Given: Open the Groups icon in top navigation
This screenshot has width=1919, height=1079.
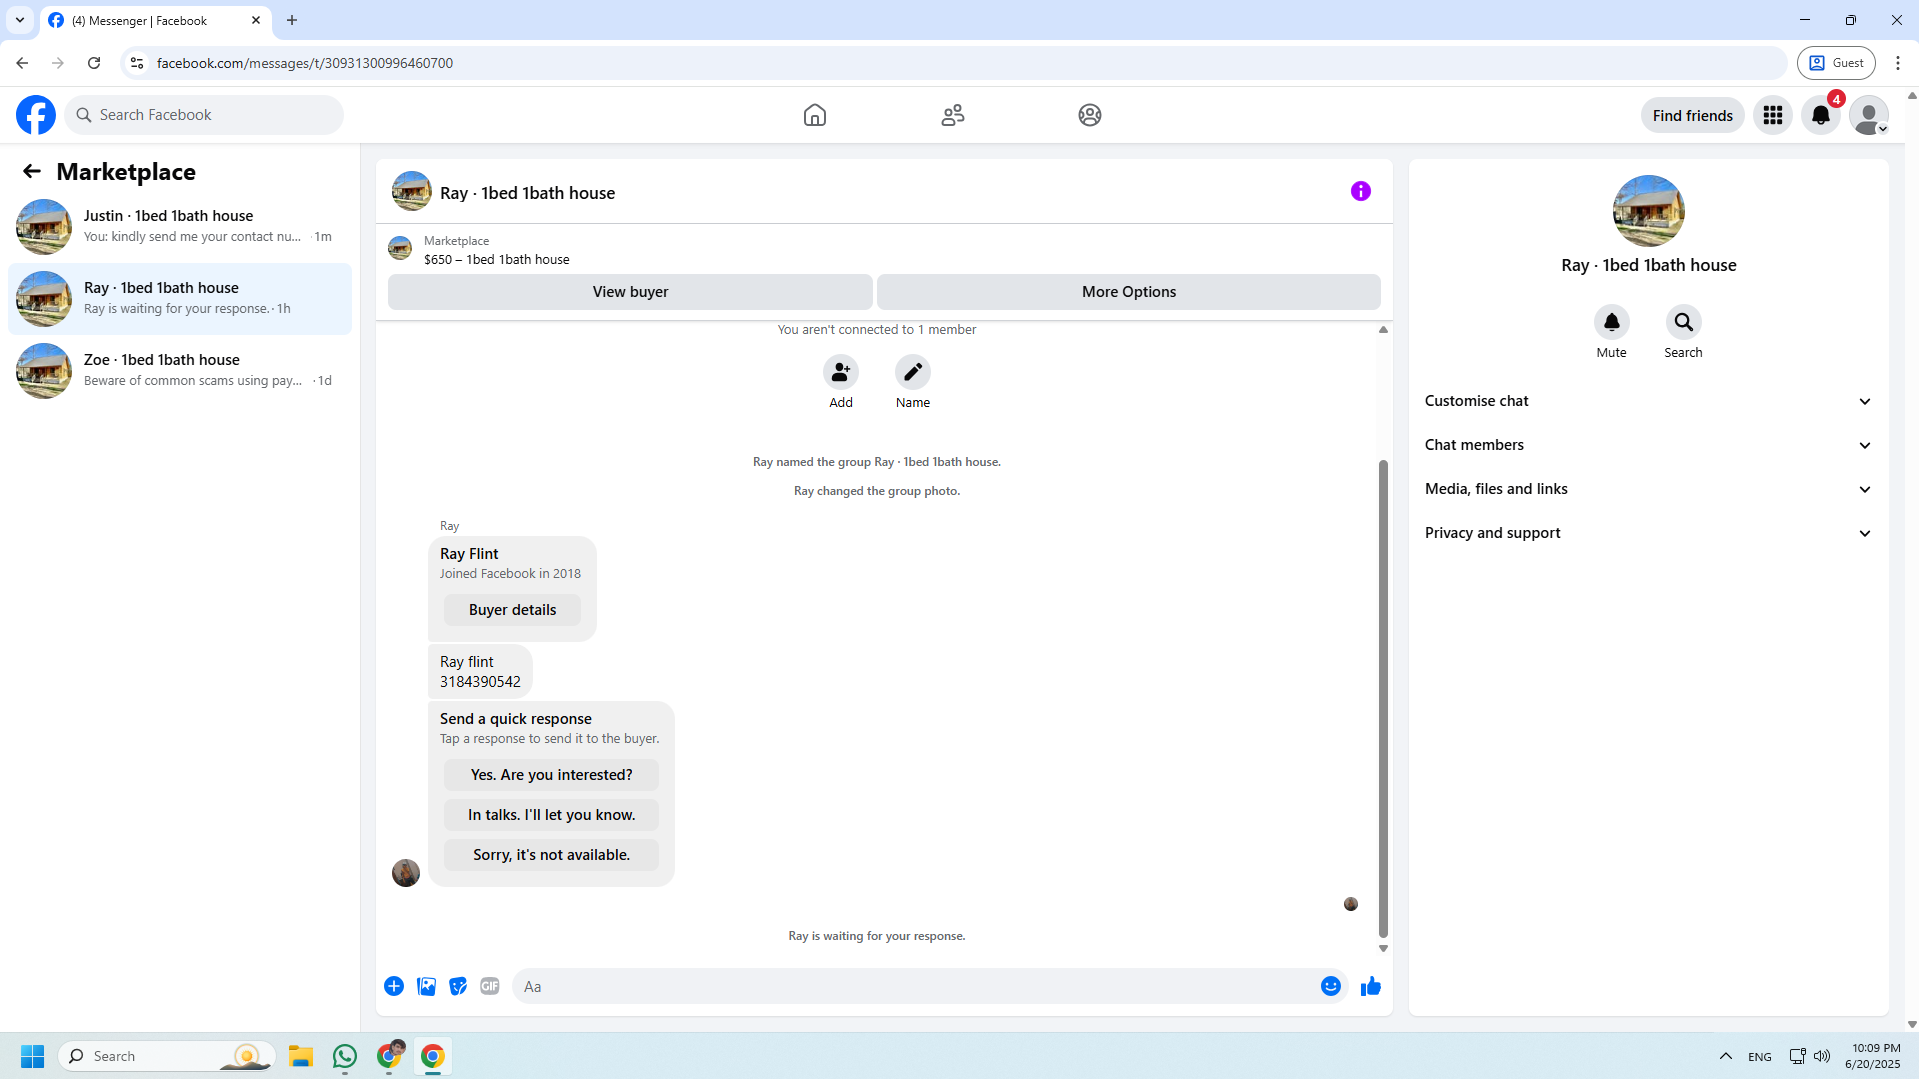Looking at the screenshot, I should [x=1090, y=115].
